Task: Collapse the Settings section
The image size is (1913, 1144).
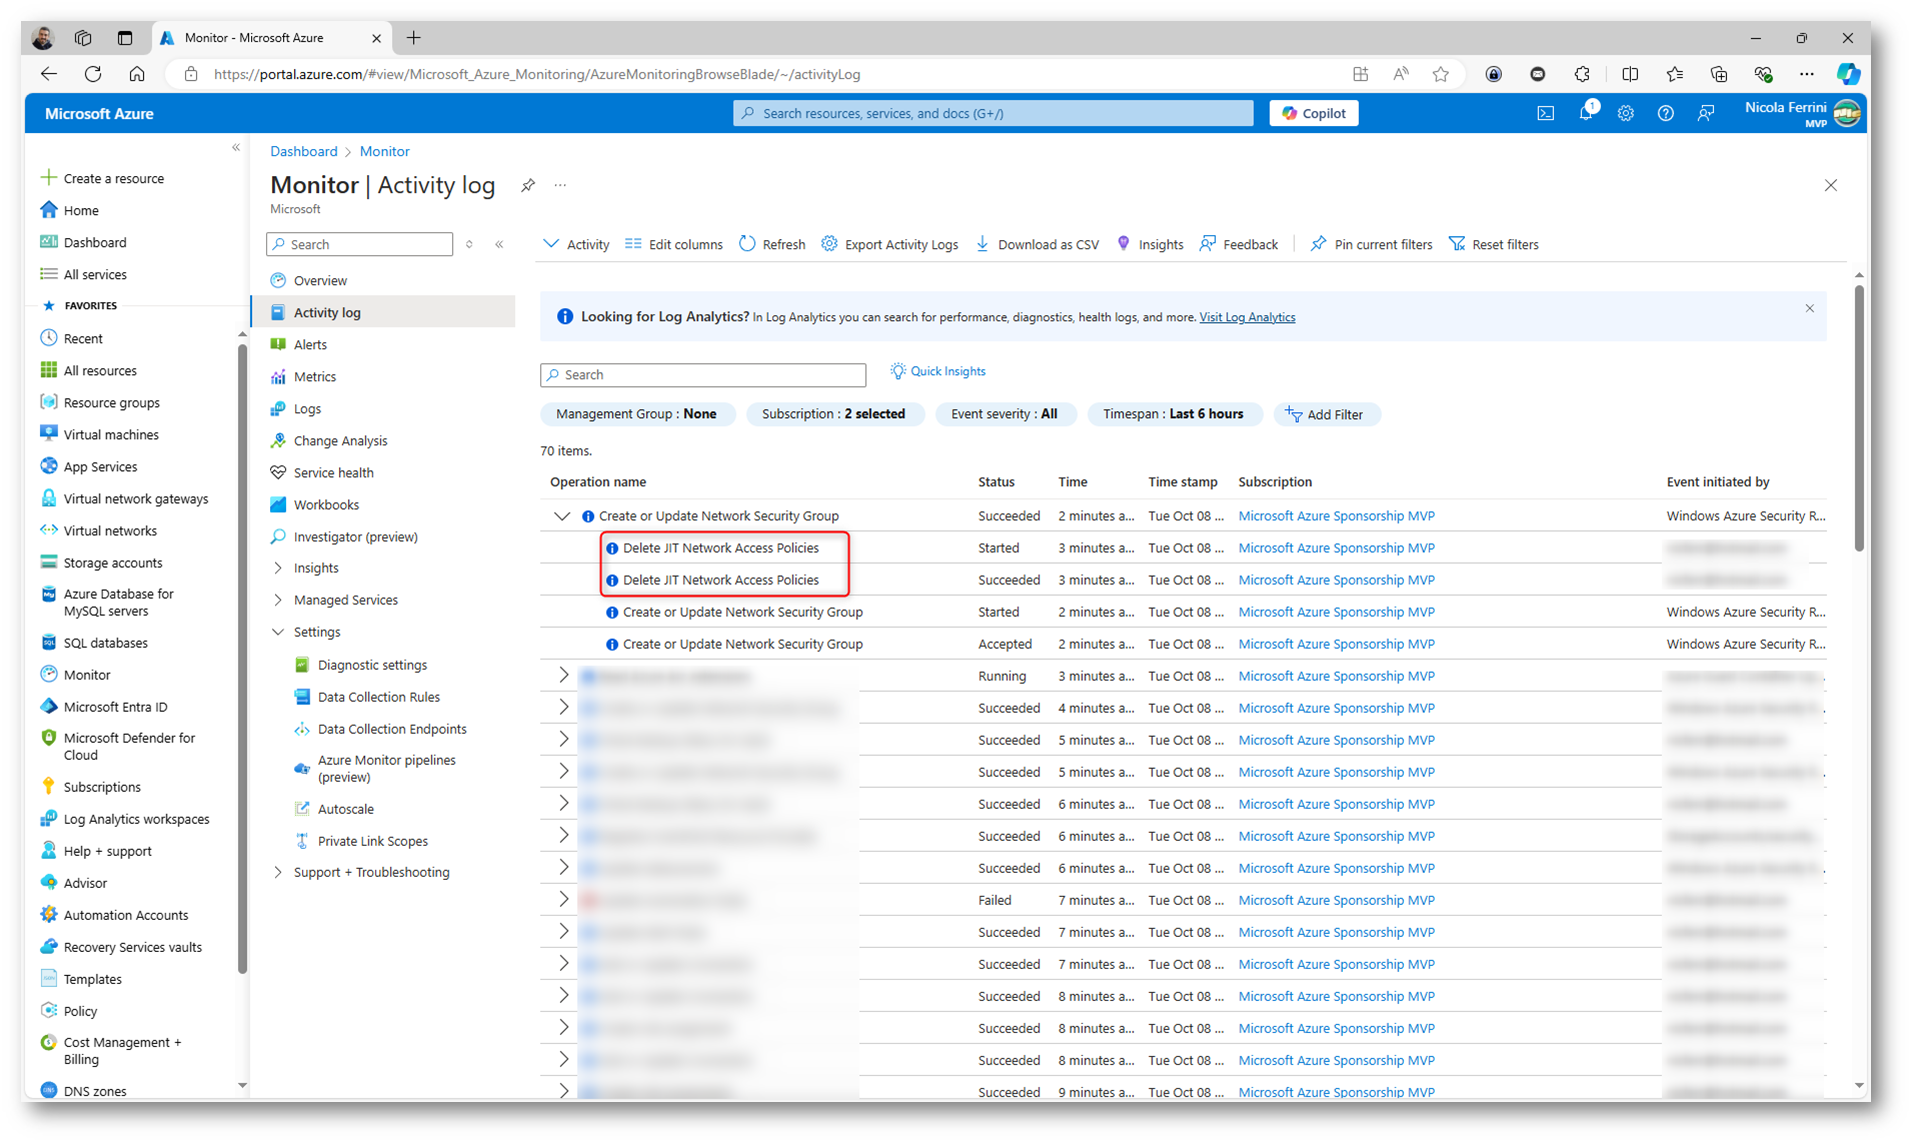Action: [x=278, y=632]
